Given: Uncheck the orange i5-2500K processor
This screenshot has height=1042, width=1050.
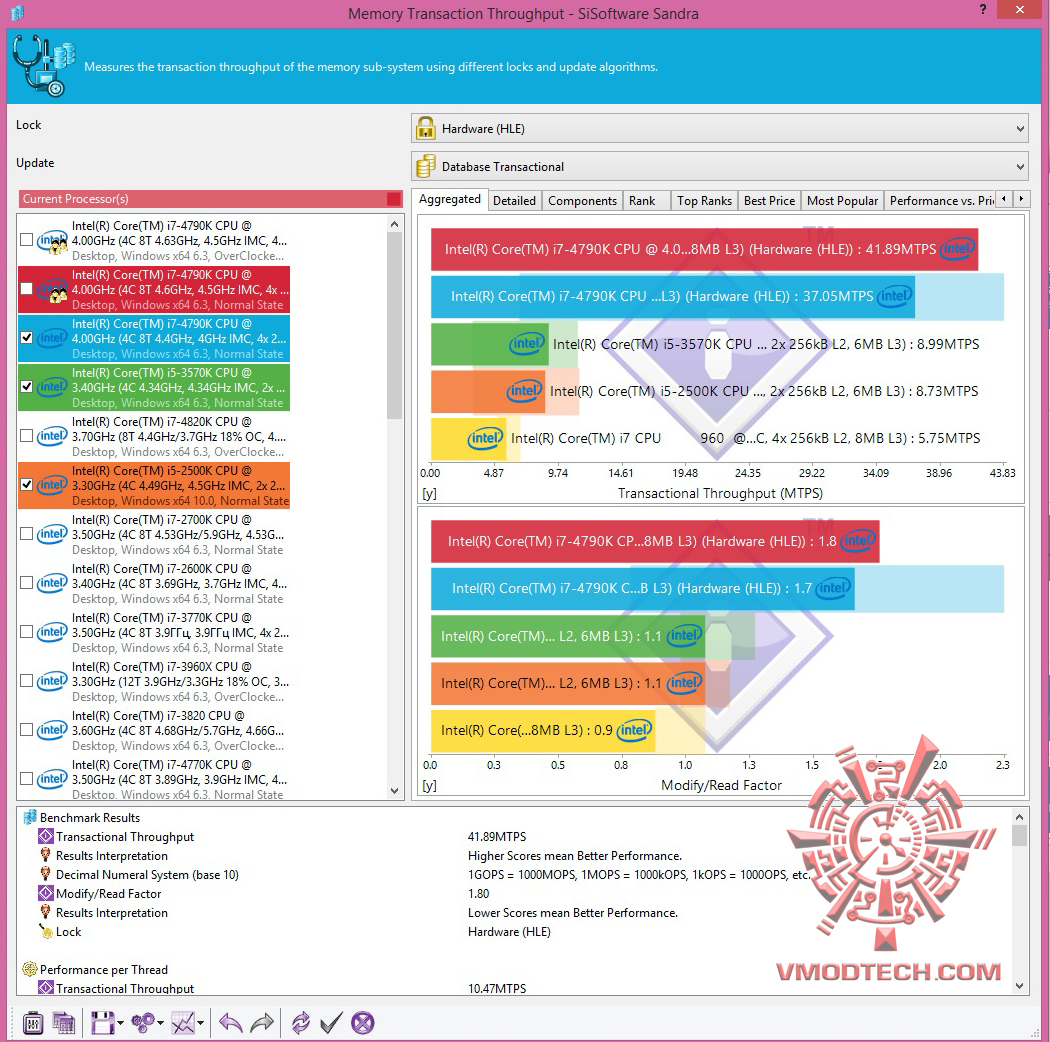Looking at the screenshot, I should coord(26,485).
